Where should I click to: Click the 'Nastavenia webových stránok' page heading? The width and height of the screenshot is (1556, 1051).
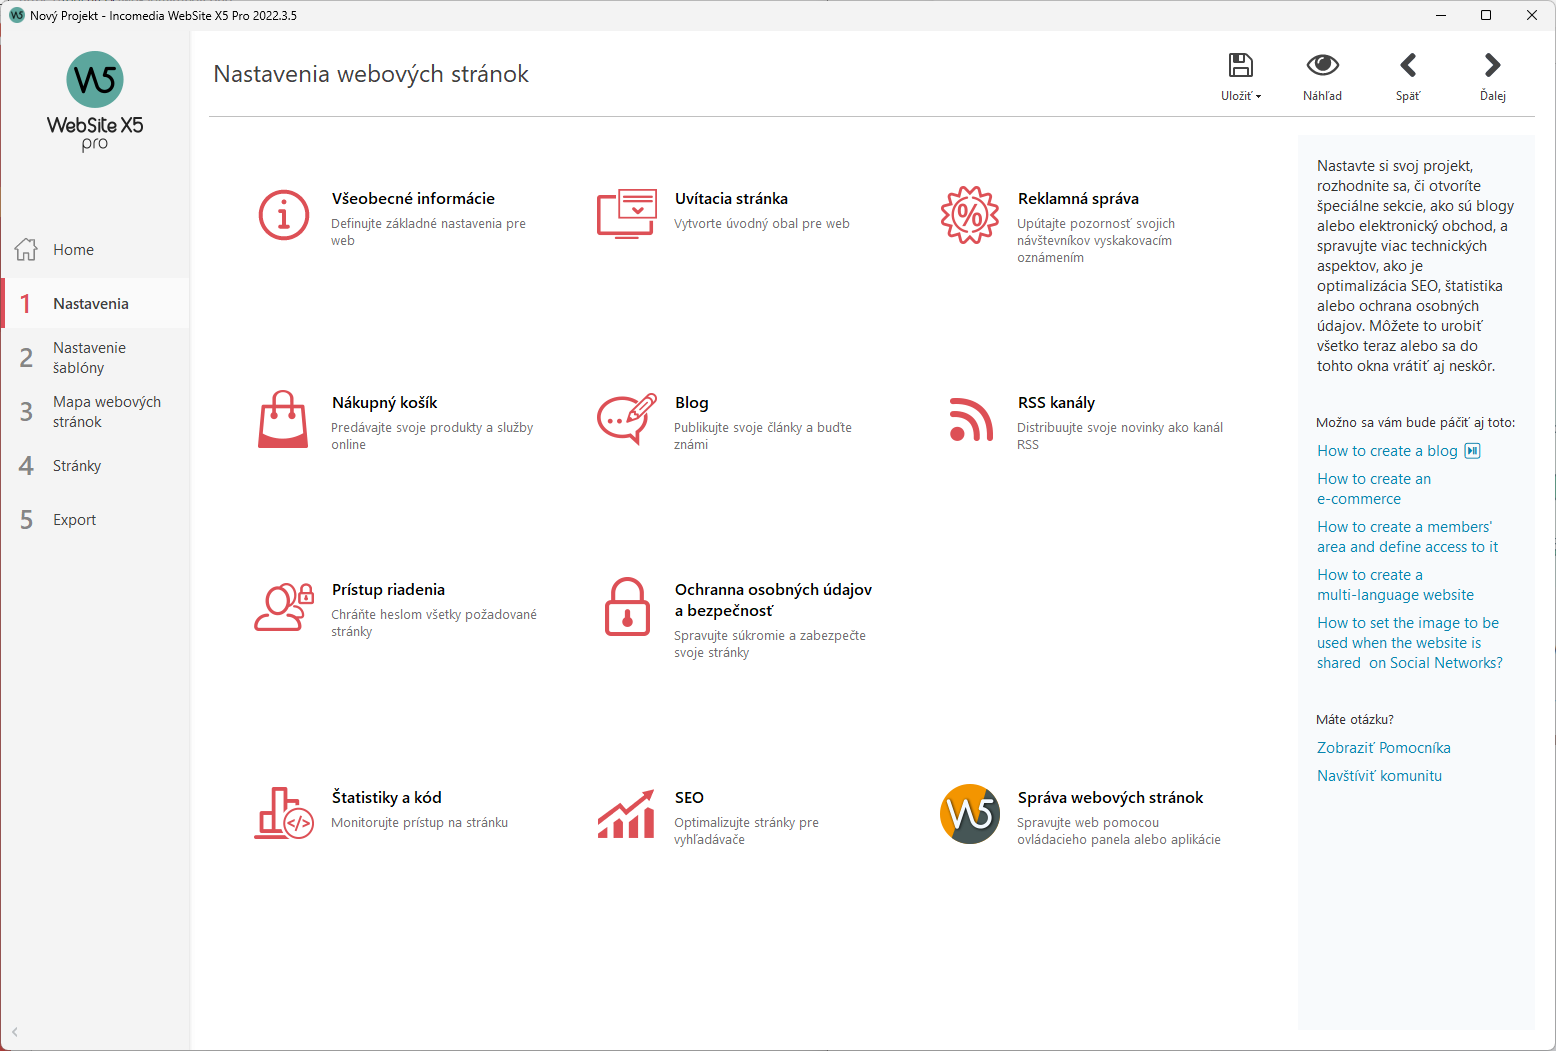tap(371, 74)
